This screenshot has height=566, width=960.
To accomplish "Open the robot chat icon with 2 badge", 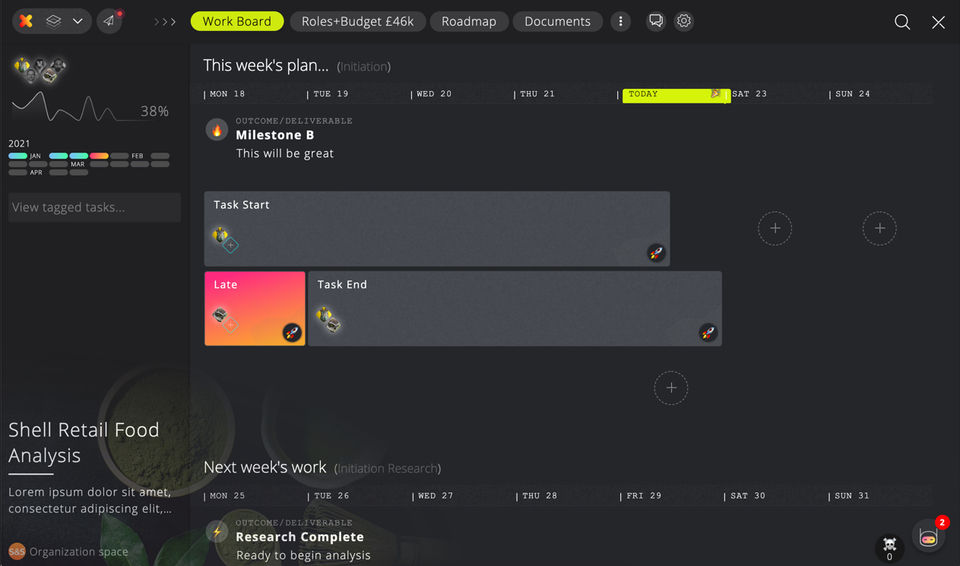I will tap(927, 537).
